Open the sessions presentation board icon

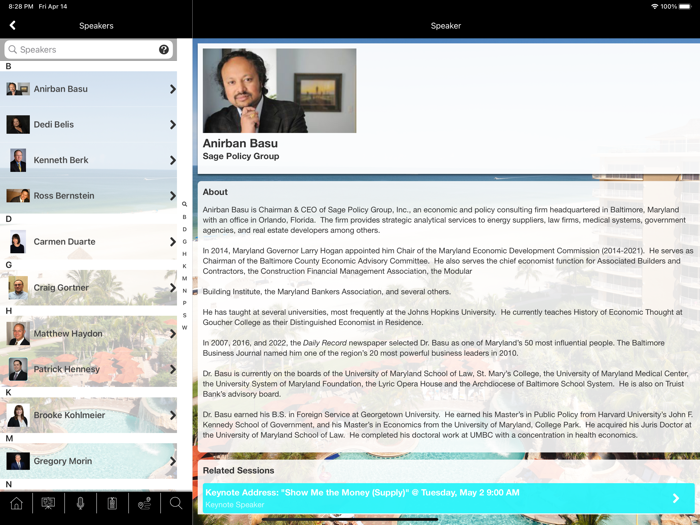(x=48, y=504)
